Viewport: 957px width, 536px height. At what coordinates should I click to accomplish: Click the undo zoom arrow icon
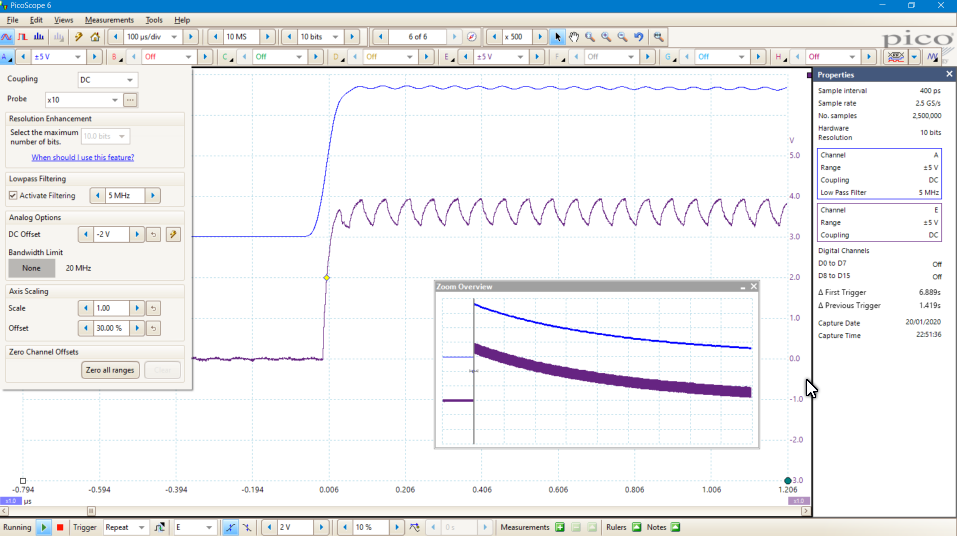pos(639,37)
